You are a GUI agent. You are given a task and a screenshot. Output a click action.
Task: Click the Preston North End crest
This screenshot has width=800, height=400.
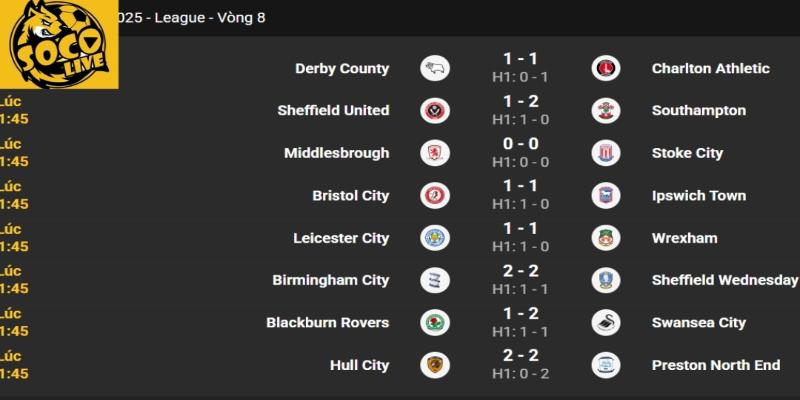(x=605, y=365)
